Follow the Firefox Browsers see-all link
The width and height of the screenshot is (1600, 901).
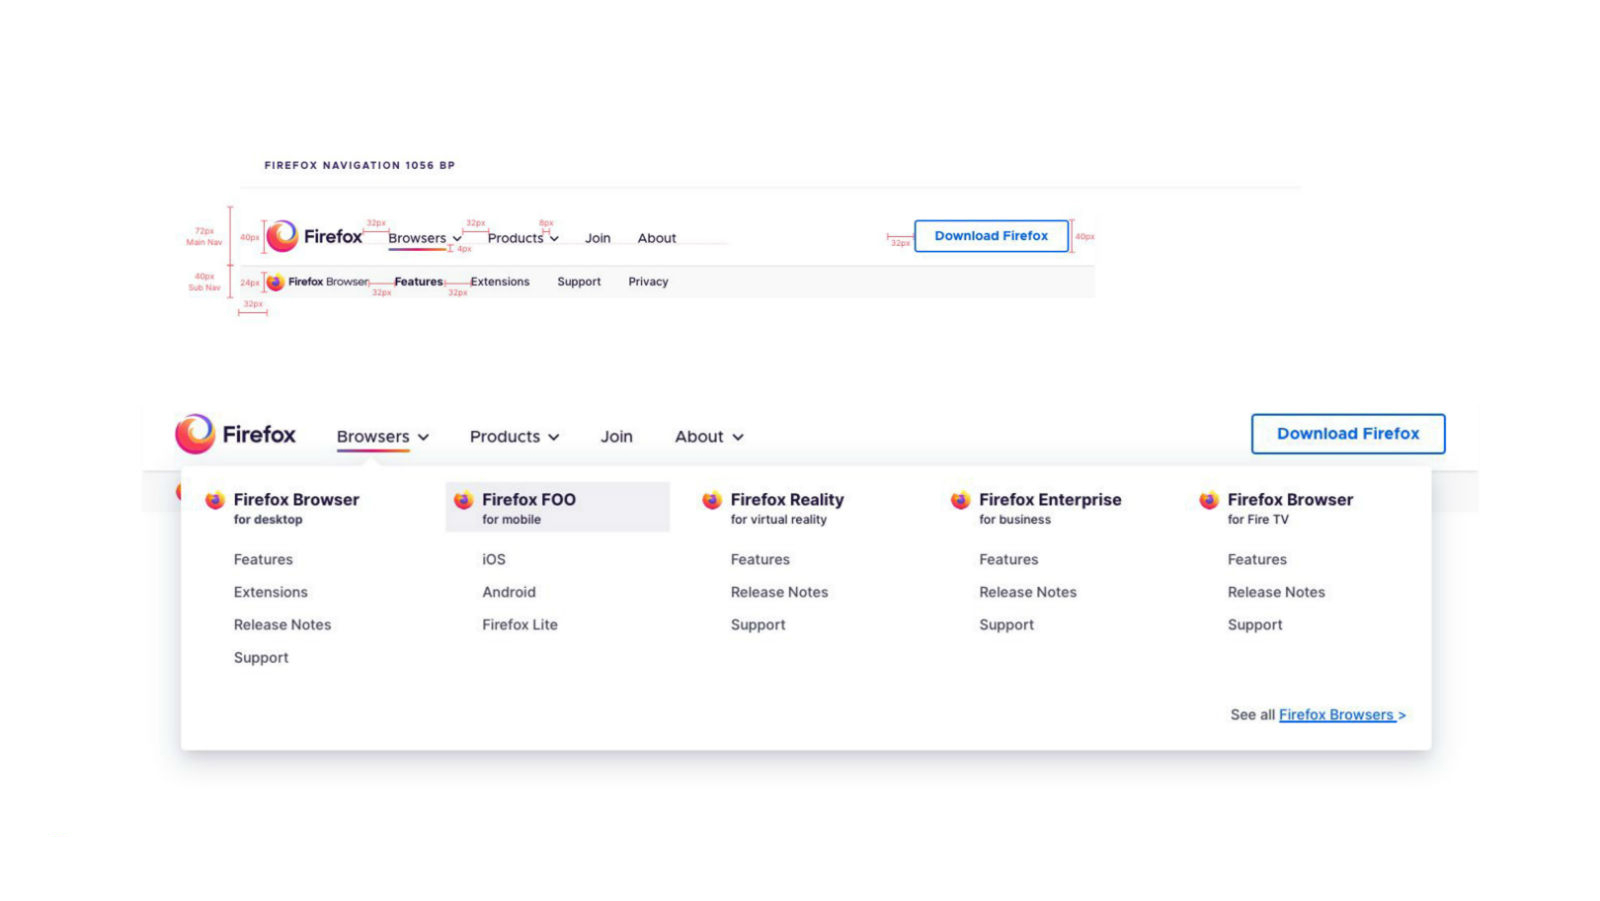pos(1341,715)
